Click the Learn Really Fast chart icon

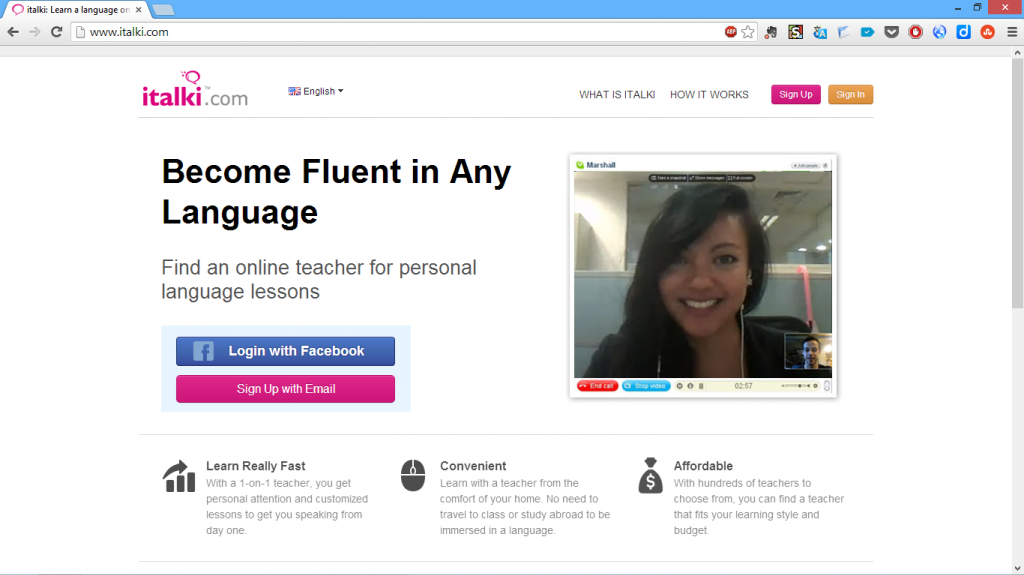[179, 476]
